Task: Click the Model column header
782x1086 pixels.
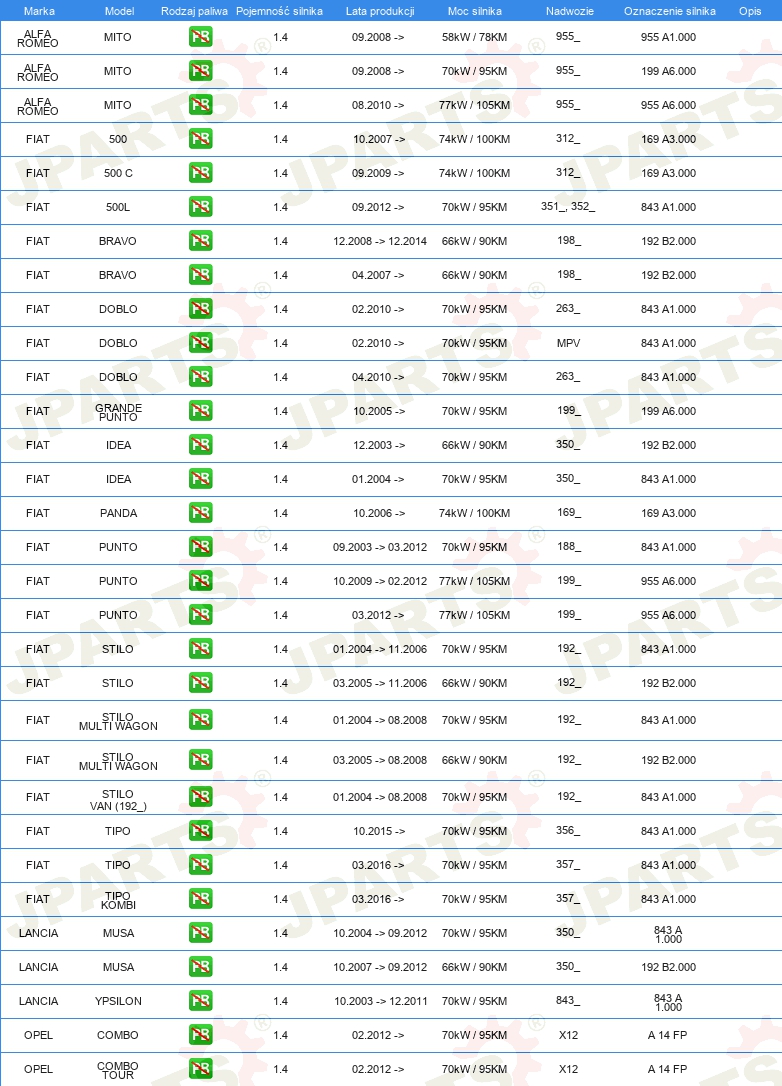Action: pos(119,11)
